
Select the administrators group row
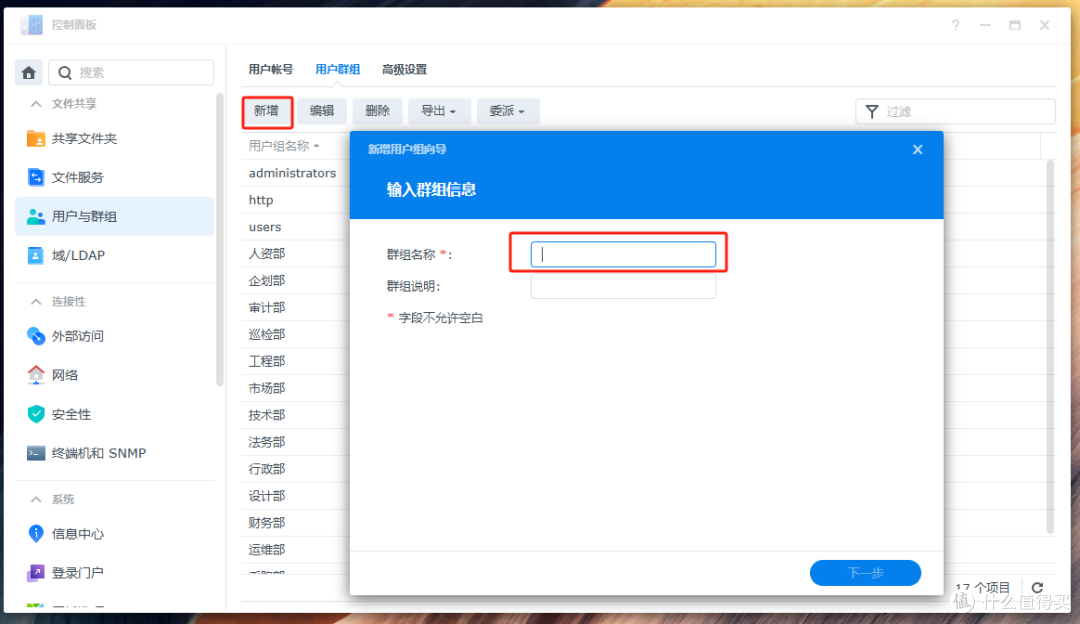click(297, 173)
